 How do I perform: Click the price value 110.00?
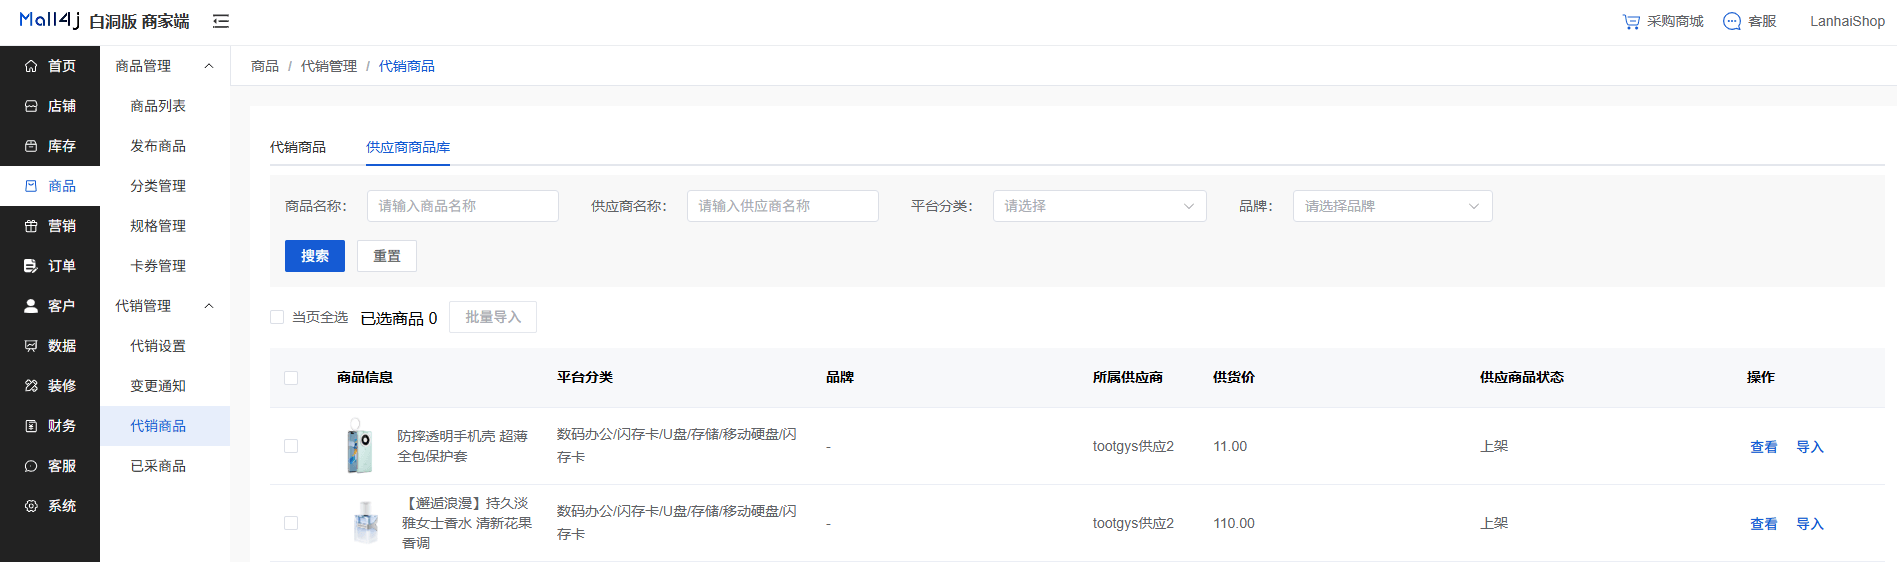[x=1234, y=523]
